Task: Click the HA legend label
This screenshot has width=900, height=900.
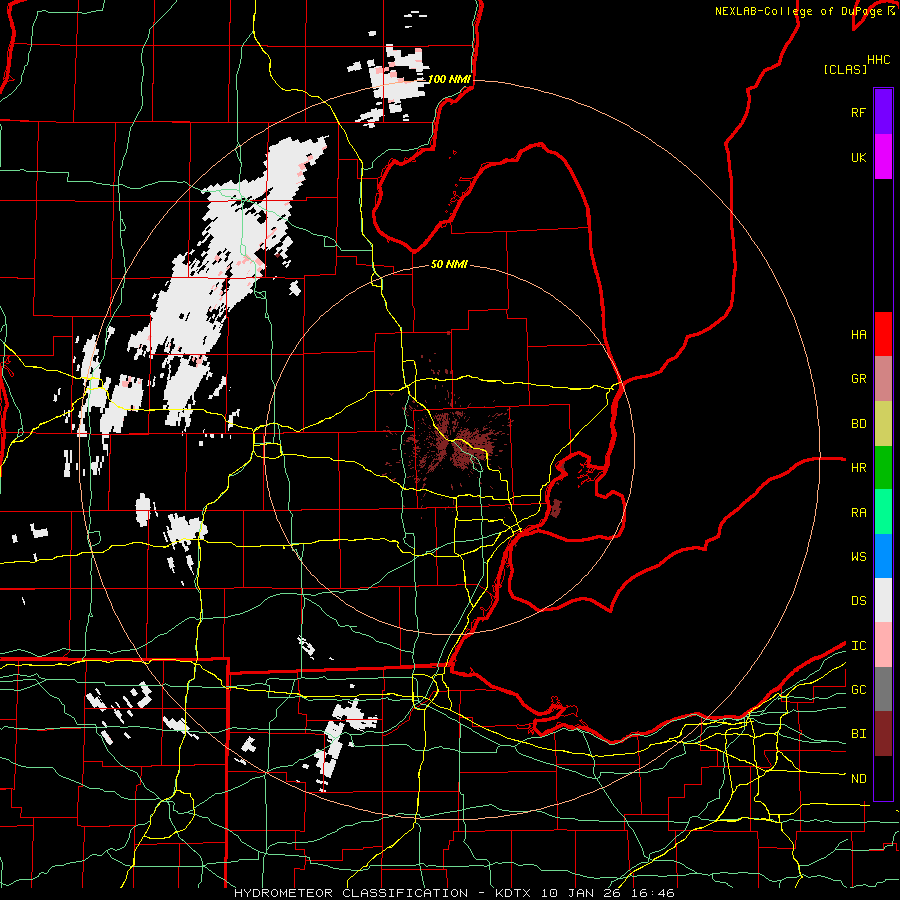Action: (x=858, y=334)
